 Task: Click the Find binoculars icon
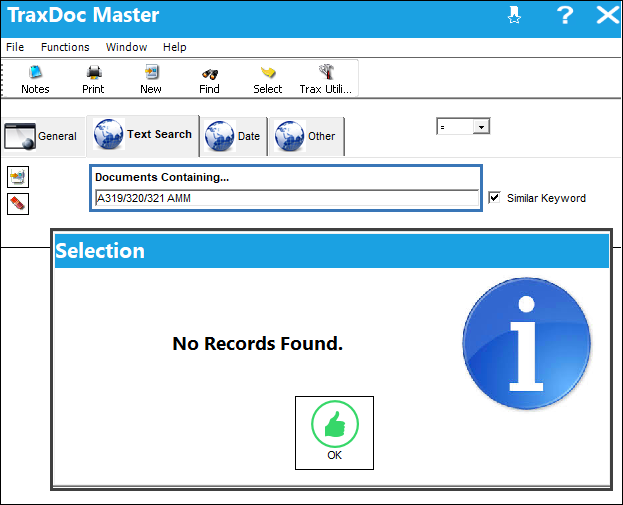(x=209, y=79)
